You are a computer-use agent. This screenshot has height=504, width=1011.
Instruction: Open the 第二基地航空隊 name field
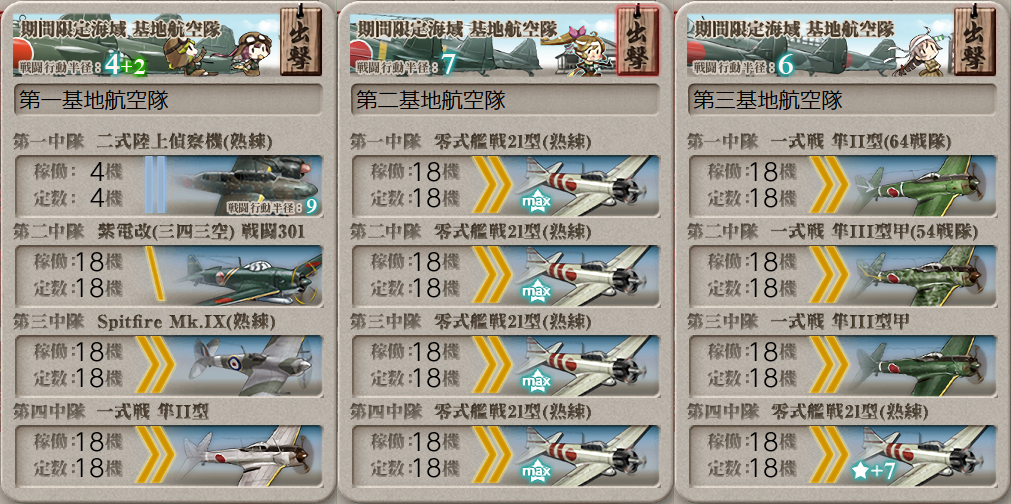click(504, 101)
